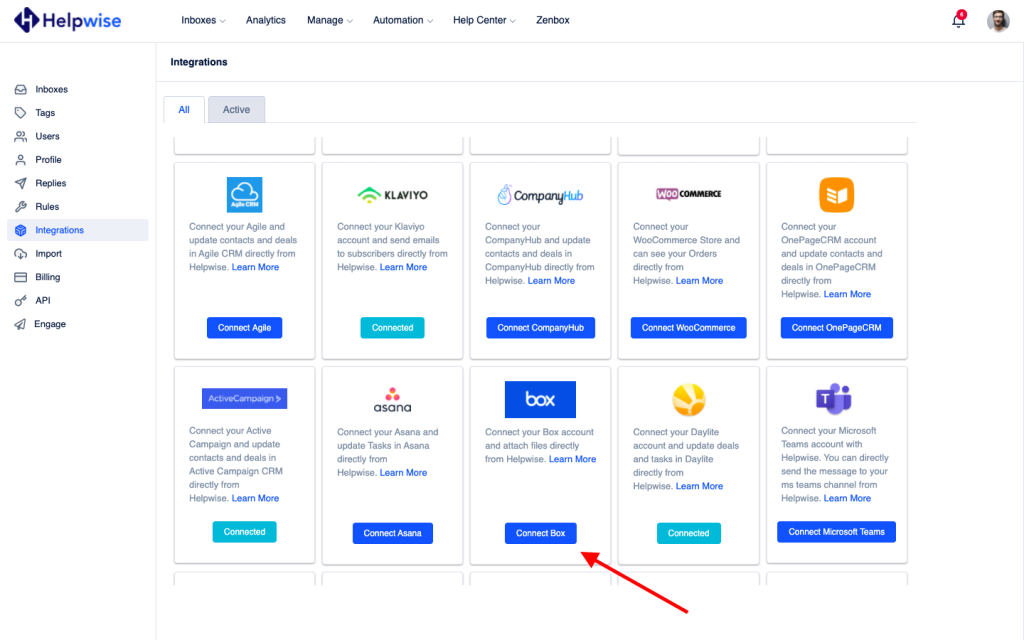Click the Box logo
The height and width of the screenshot is (640, 1024).
pyautogui.click(x=540, y=399)
